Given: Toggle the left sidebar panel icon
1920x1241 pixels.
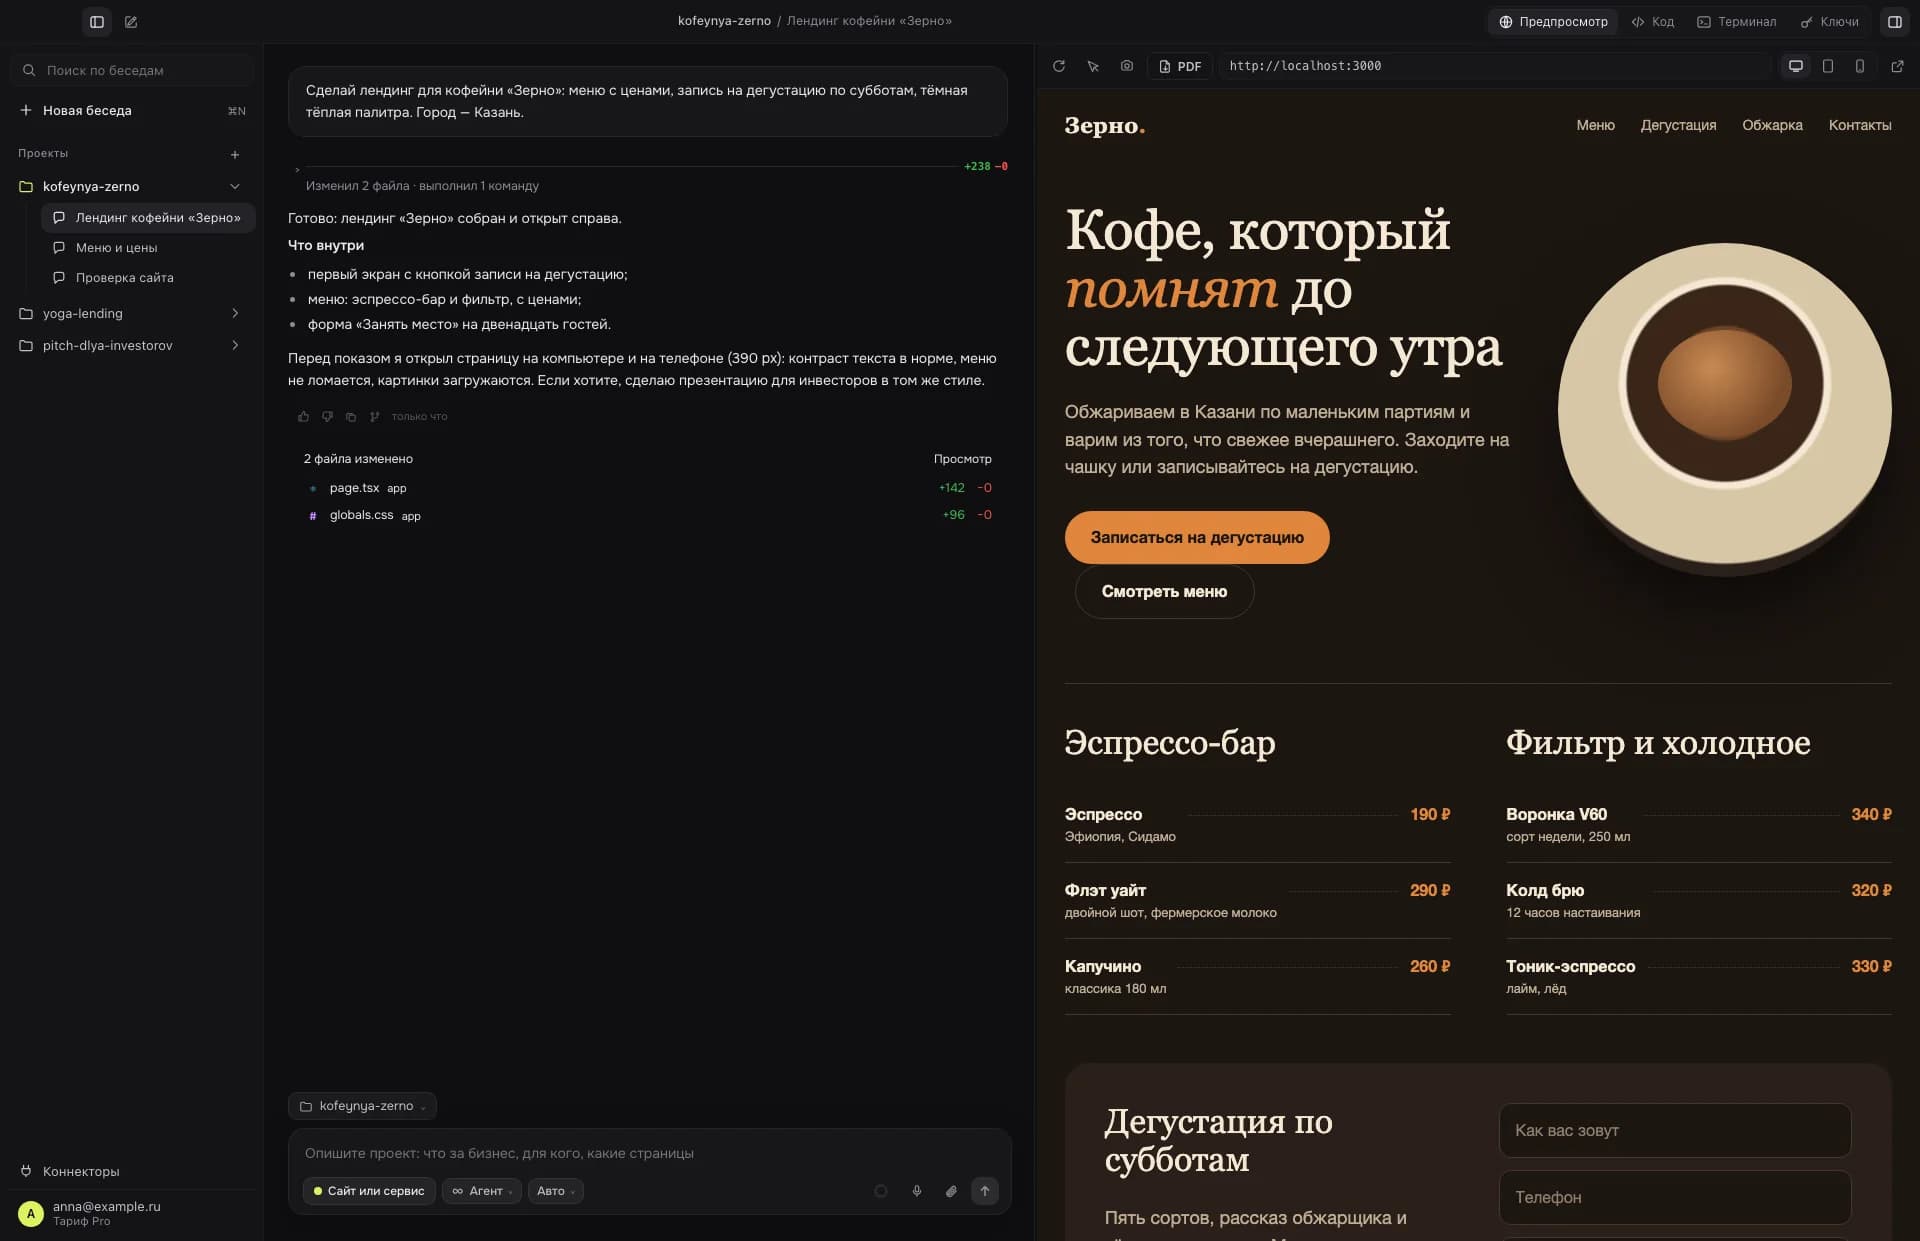Looking at the screenshot, I should (97, 21).
